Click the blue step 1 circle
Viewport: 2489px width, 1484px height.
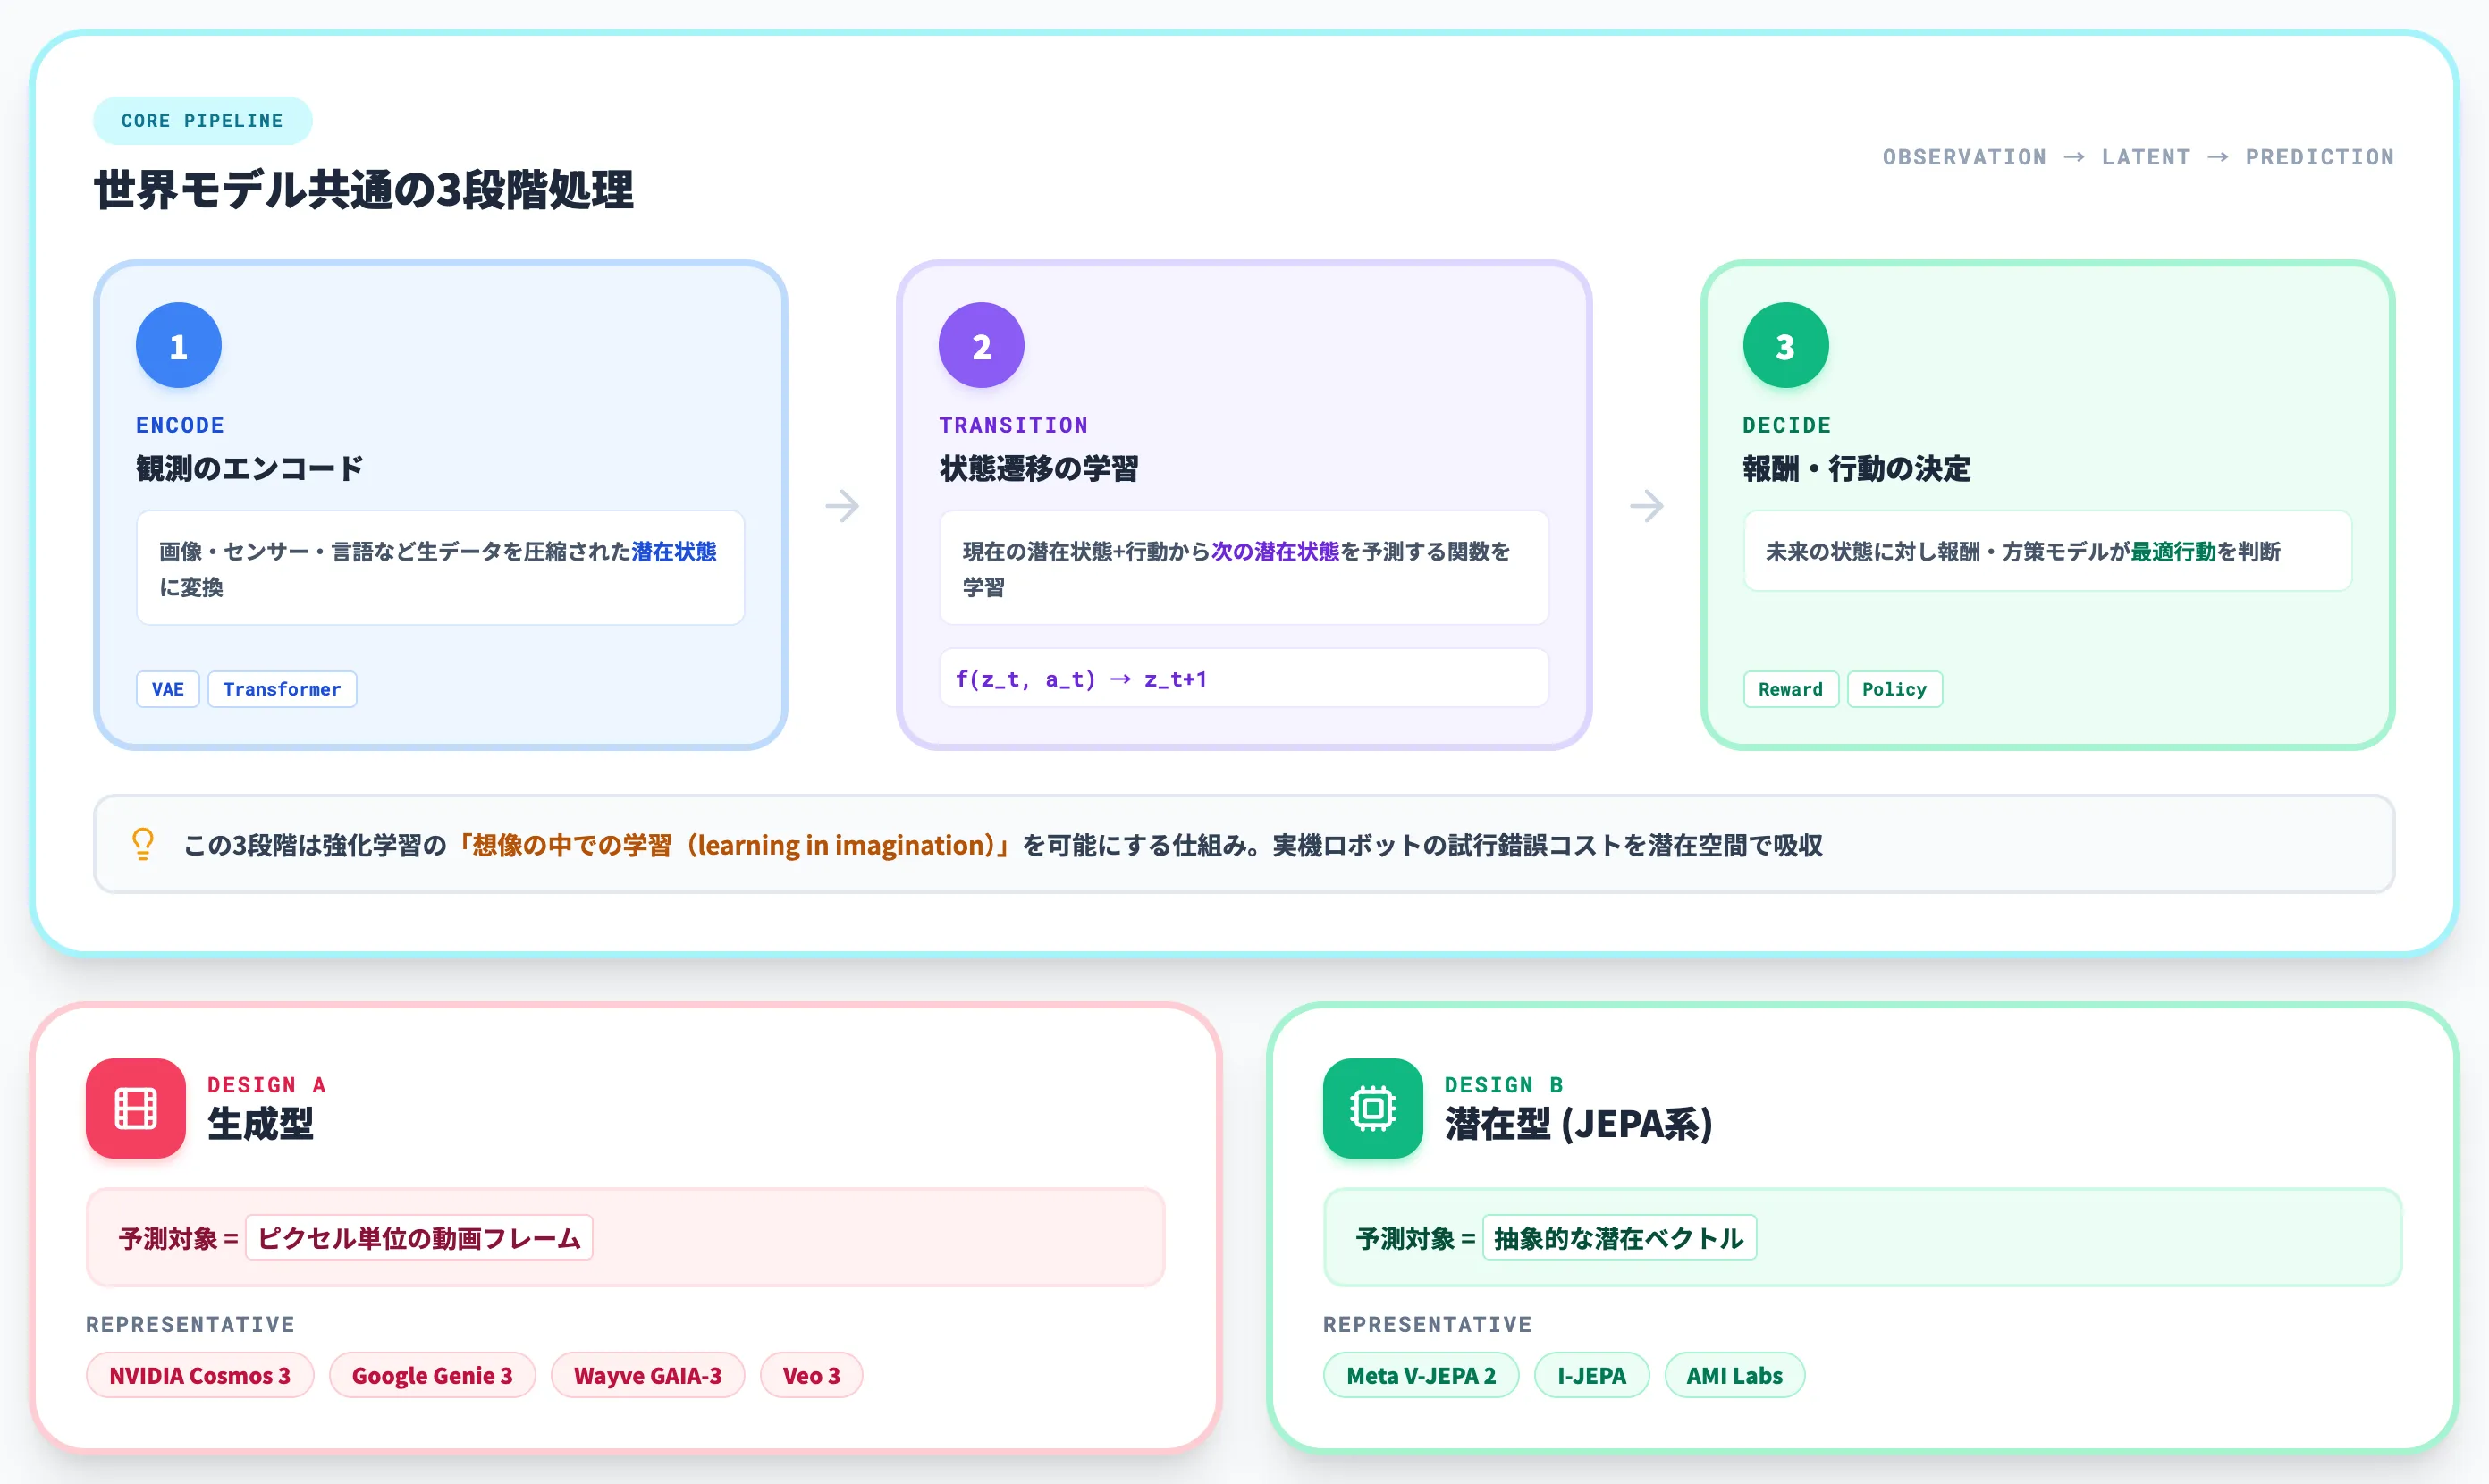point(178,345)
